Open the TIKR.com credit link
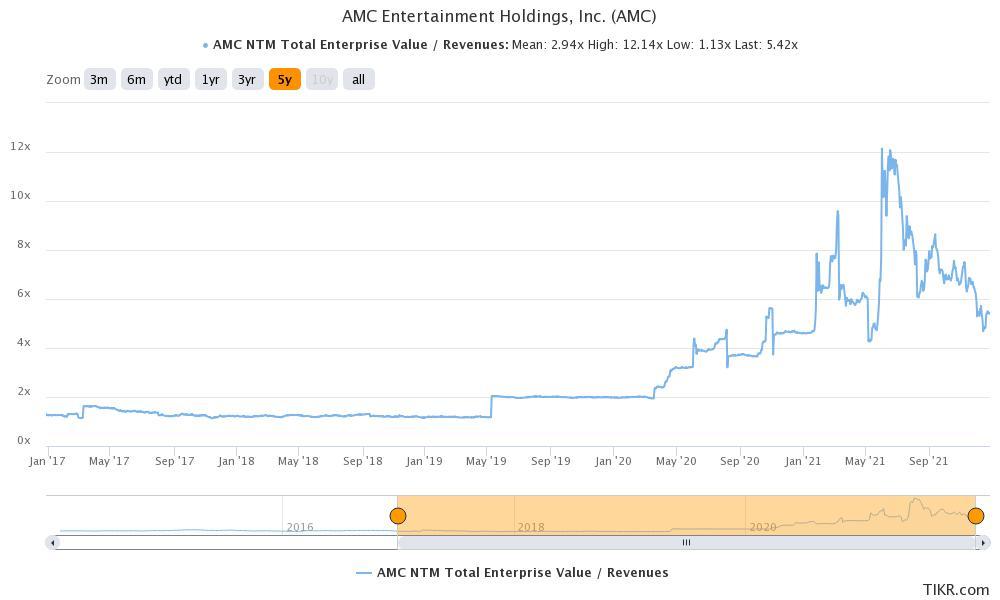Image resolution: width=1000 pixels, height=600 pixels. (x=956, y=590)
